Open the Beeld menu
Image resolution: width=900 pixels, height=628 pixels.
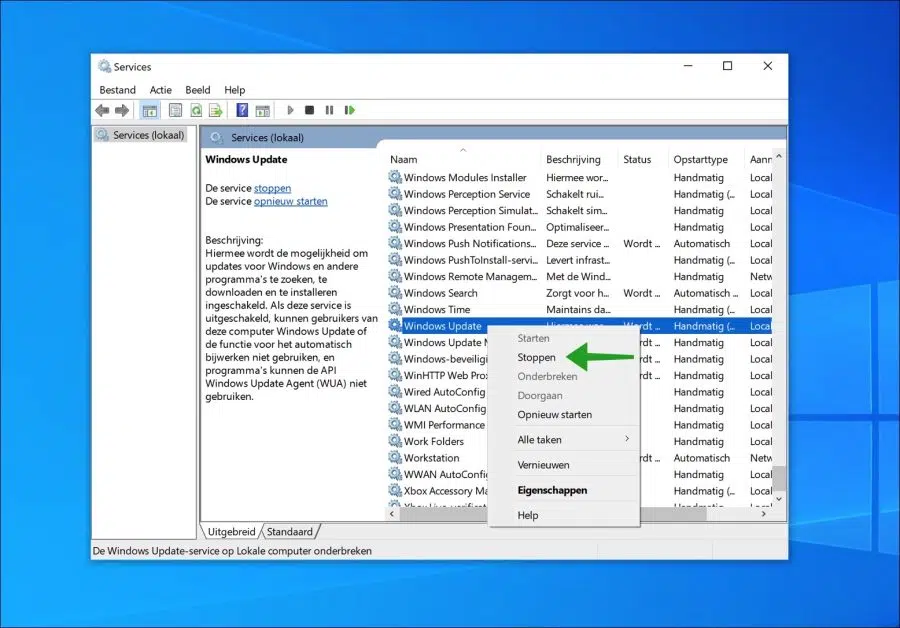[x=197, y=90]
